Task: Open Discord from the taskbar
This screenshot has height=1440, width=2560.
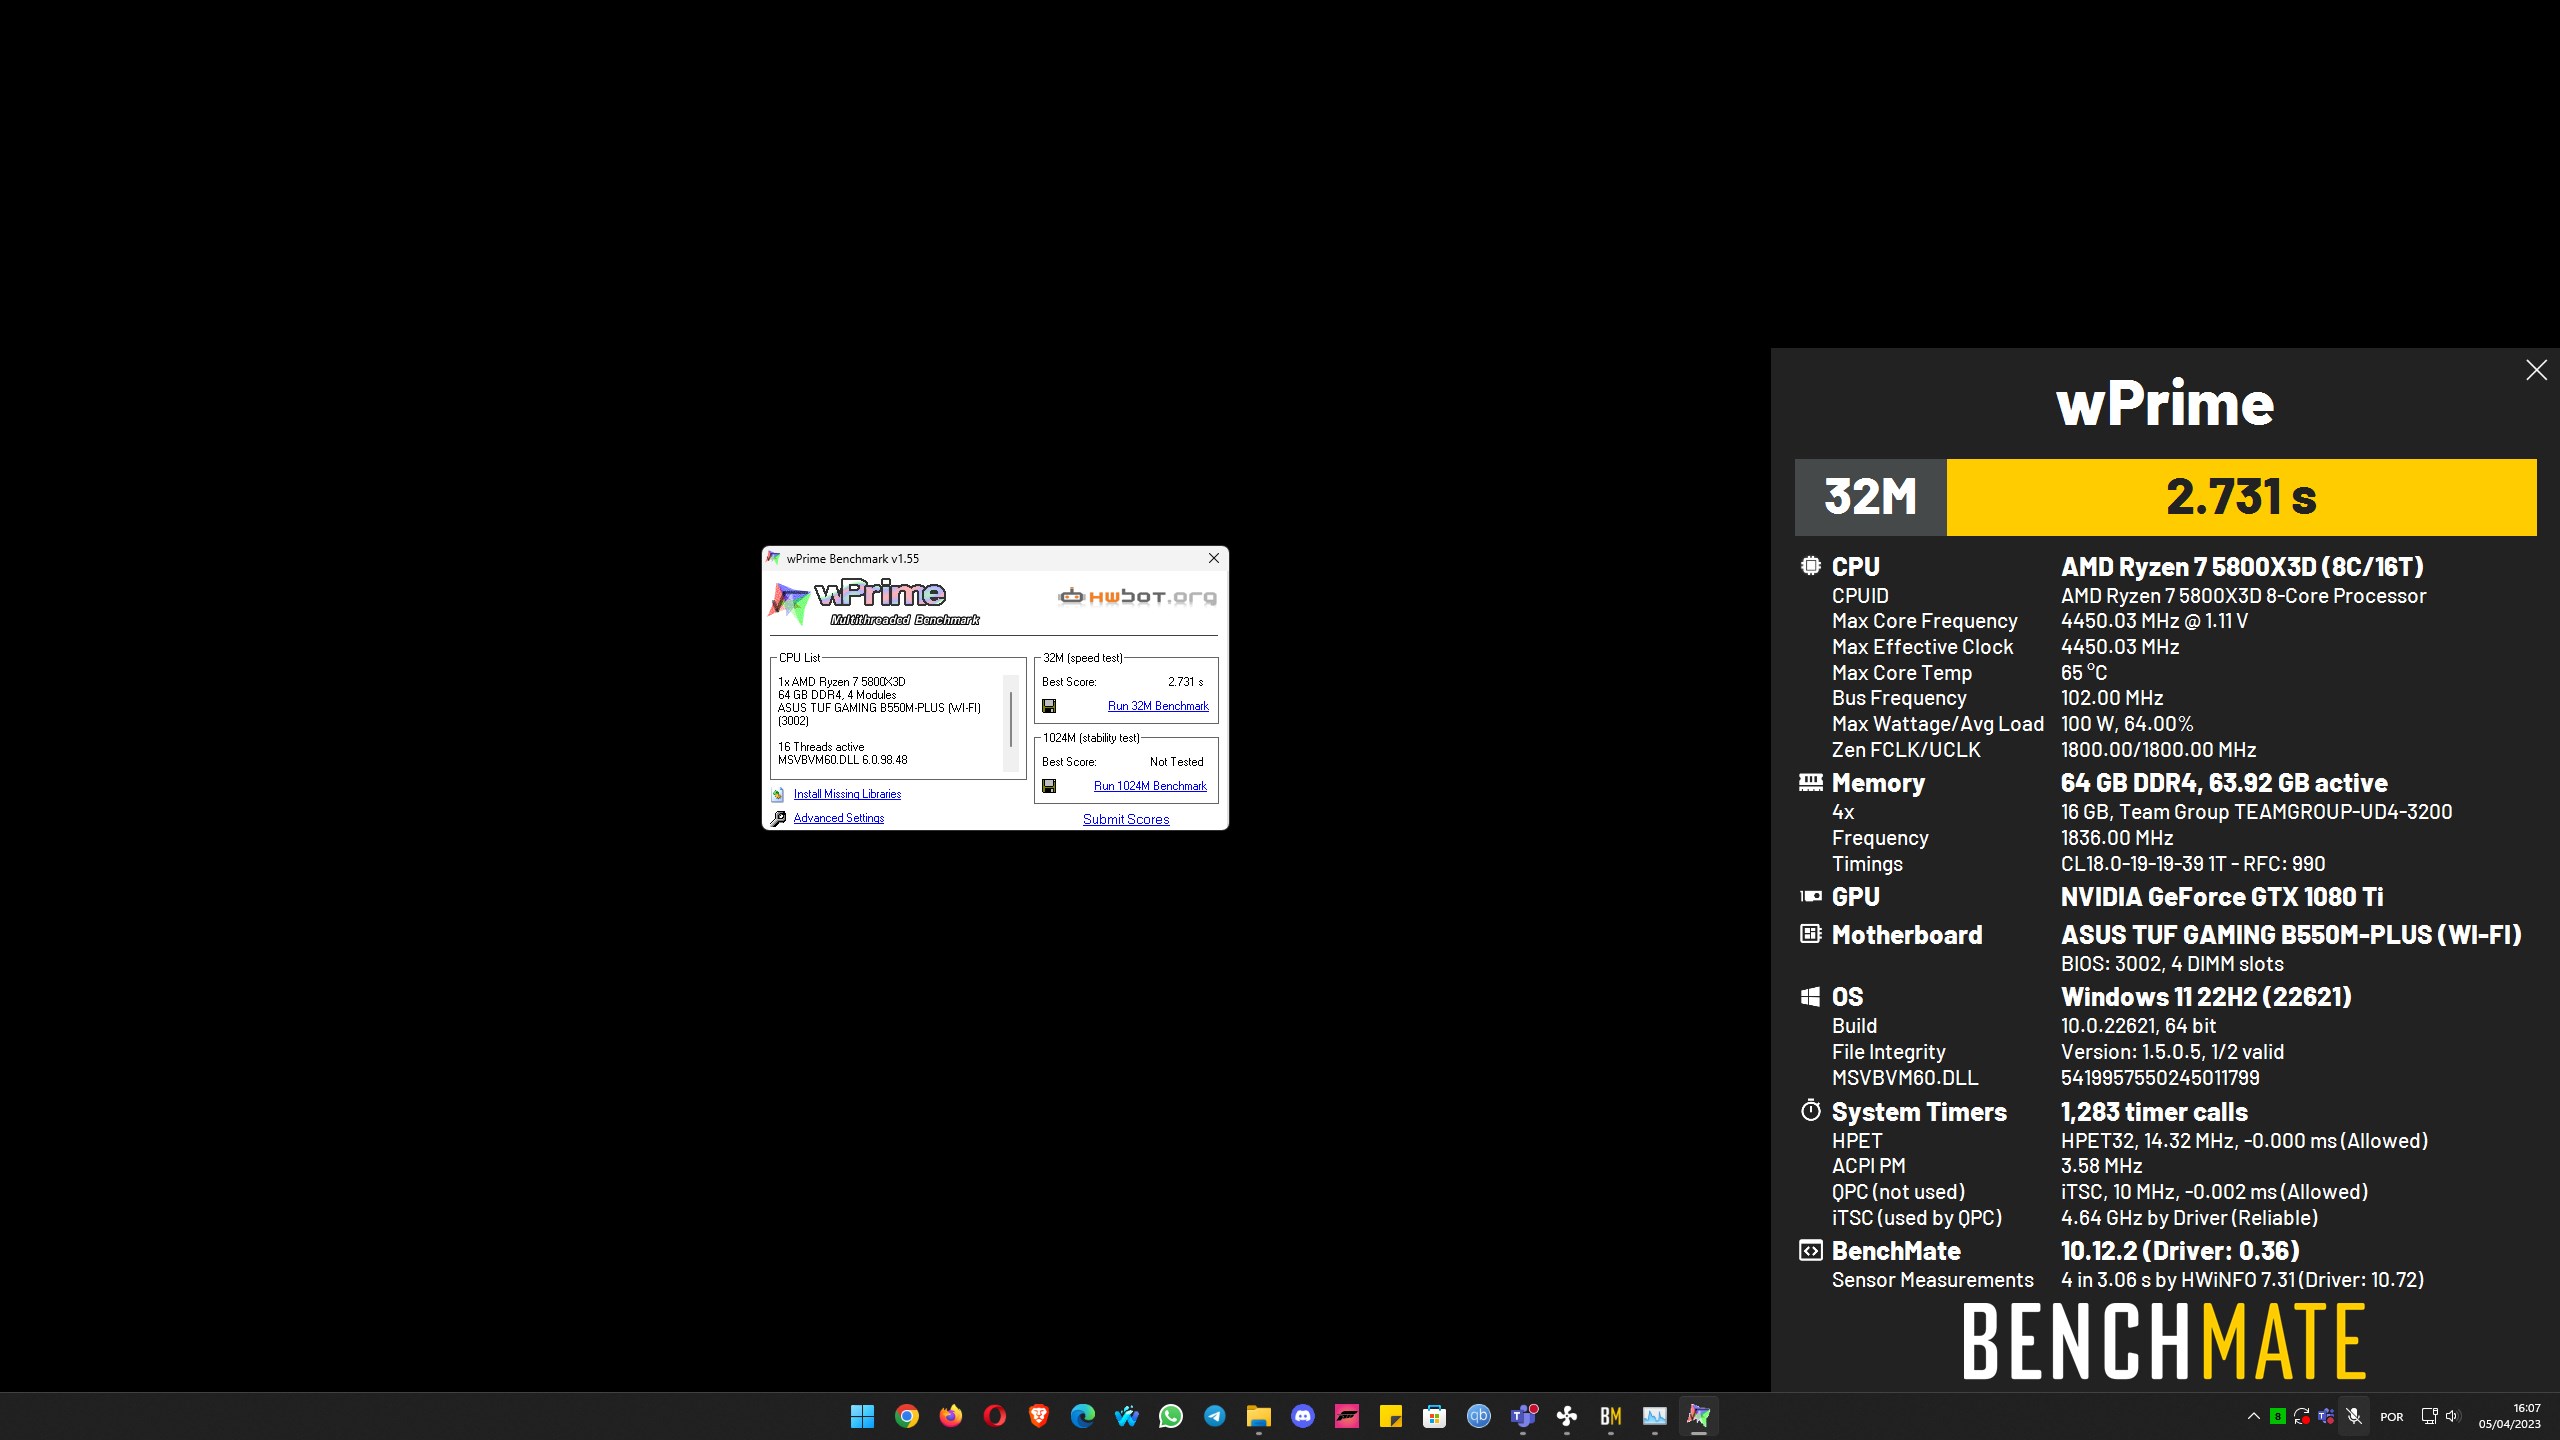Action: click(x=1302, y=1416)
